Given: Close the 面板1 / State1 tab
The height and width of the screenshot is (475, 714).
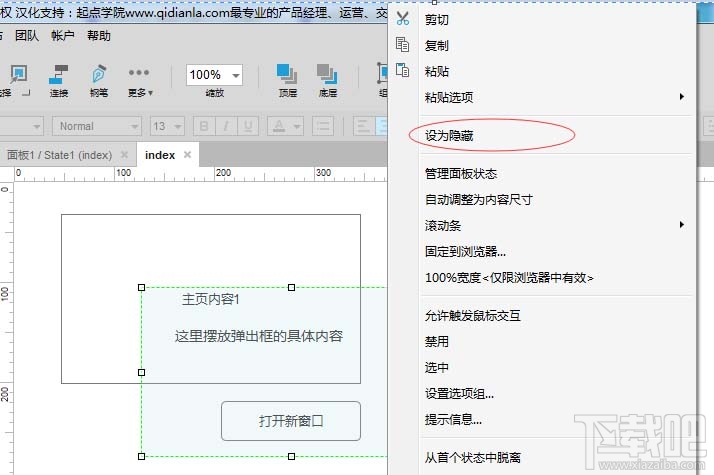Looking at the screenshot, I should 124,155.
